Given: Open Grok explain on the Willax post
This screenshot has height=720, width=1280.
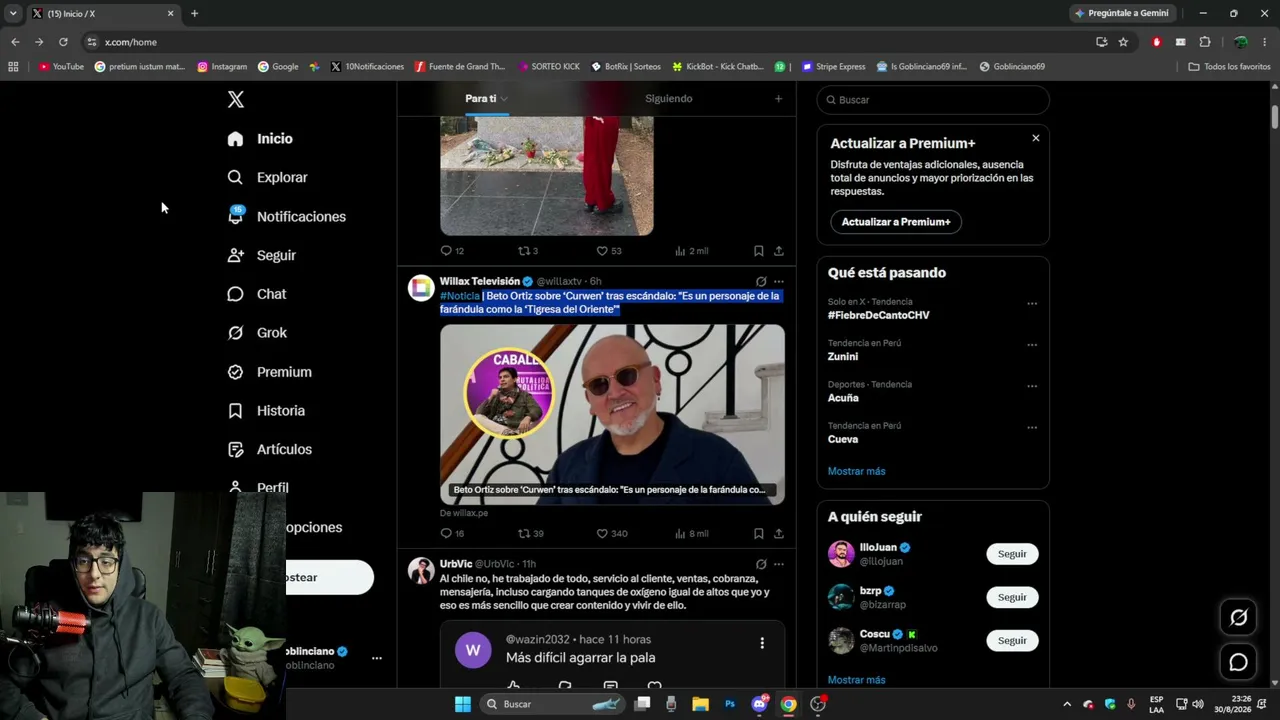Looking at the screenshot, I should coord(761,282).
